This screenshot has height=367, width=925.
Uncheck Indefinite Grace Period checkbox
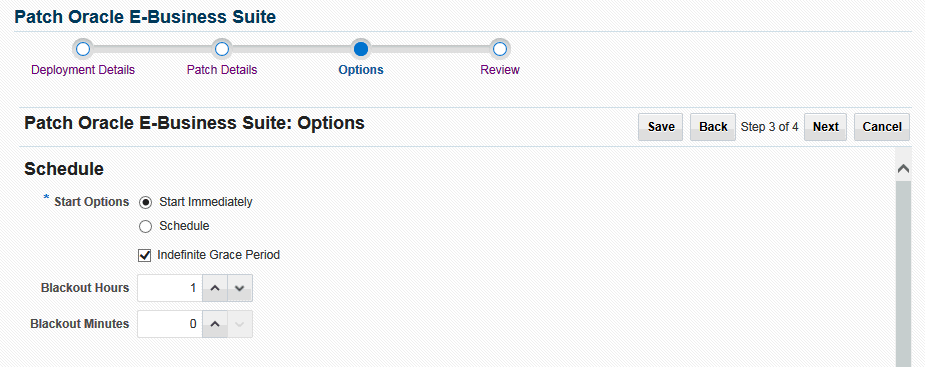145,255
